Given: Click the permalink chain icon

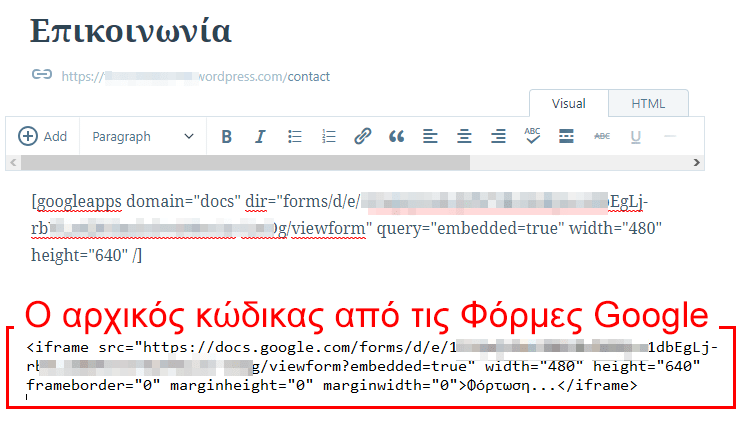Looking at the screenshot, I should [42, 75].
